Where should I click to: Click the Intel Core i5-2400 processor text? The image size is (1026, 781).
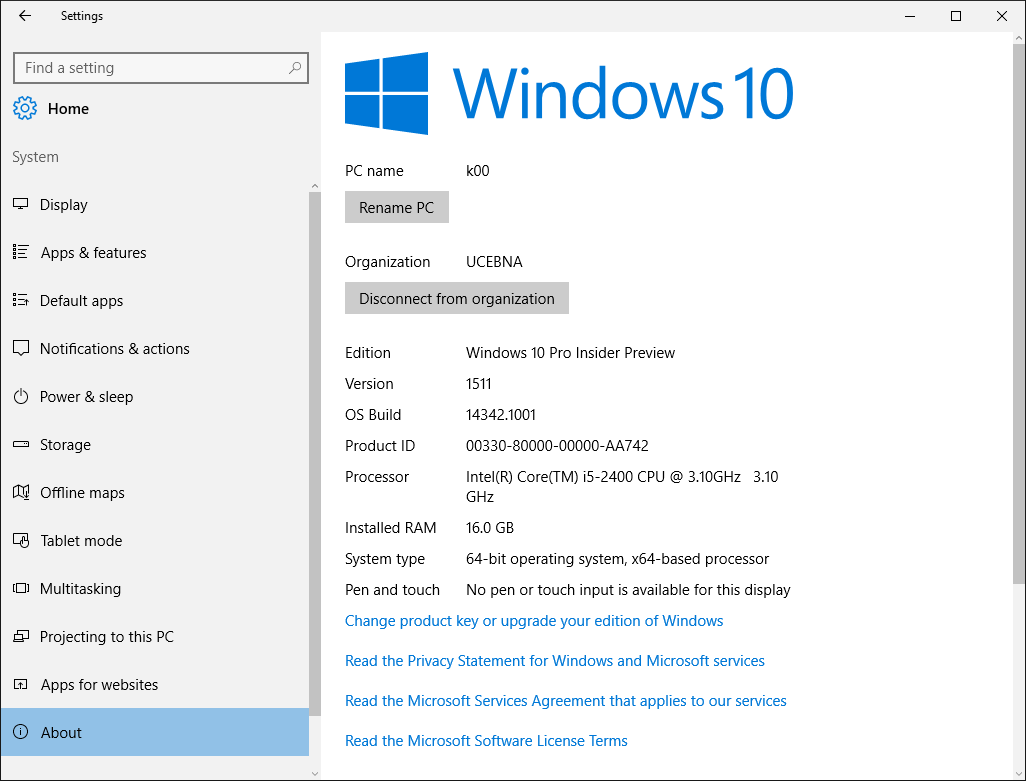(x=622, y=486)
